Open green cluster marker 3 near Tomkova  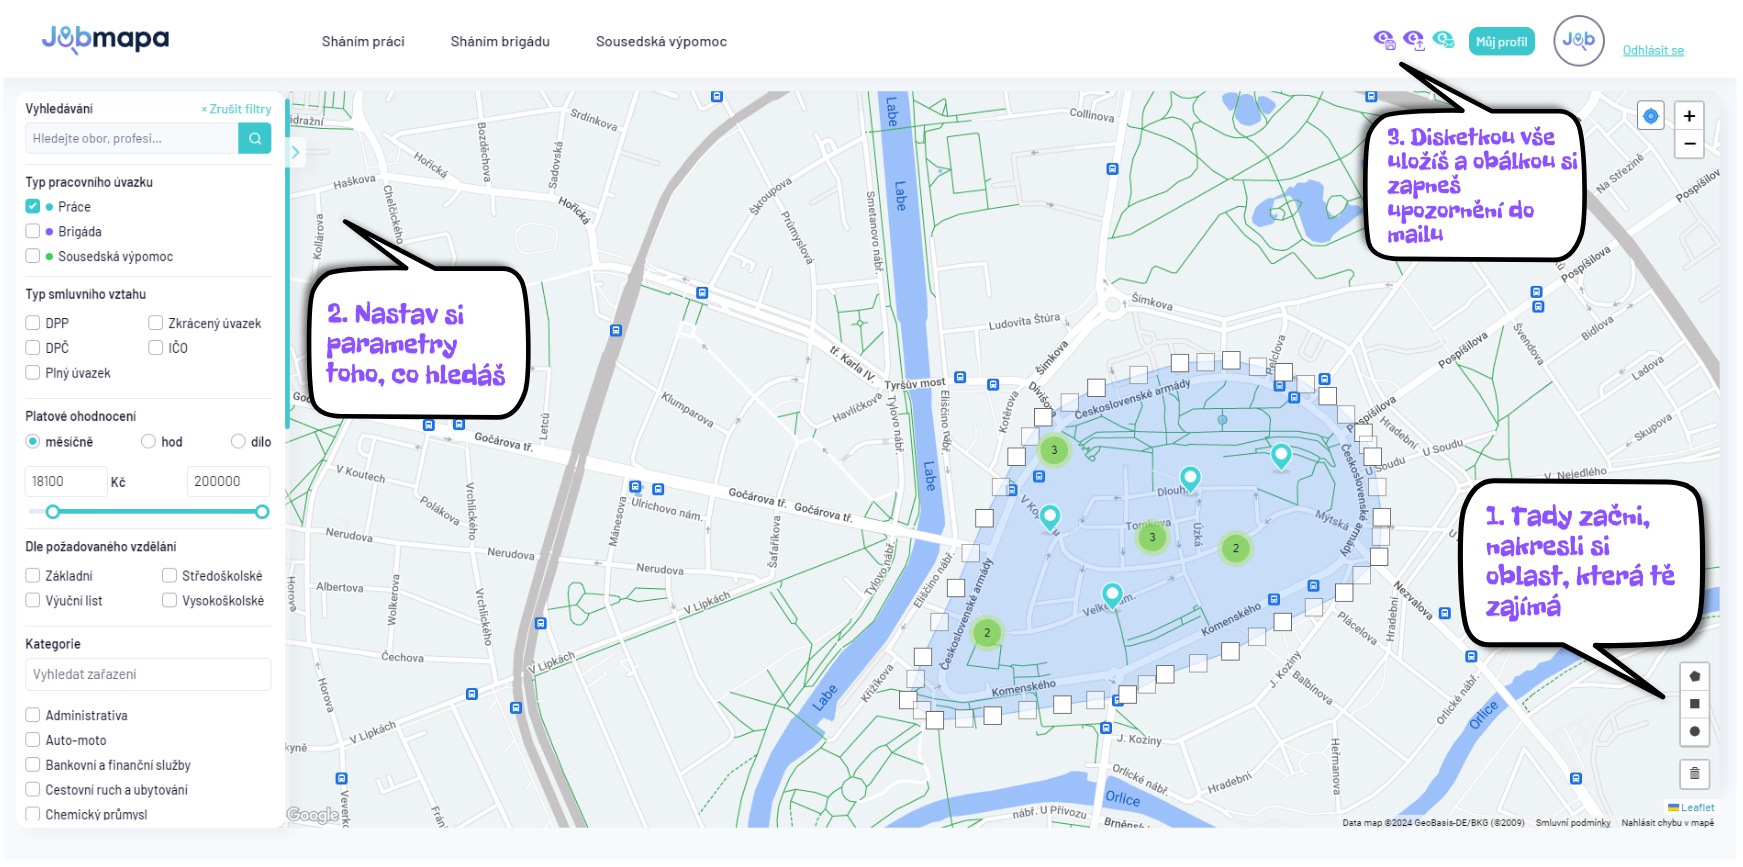click(x=1152, y=537)
